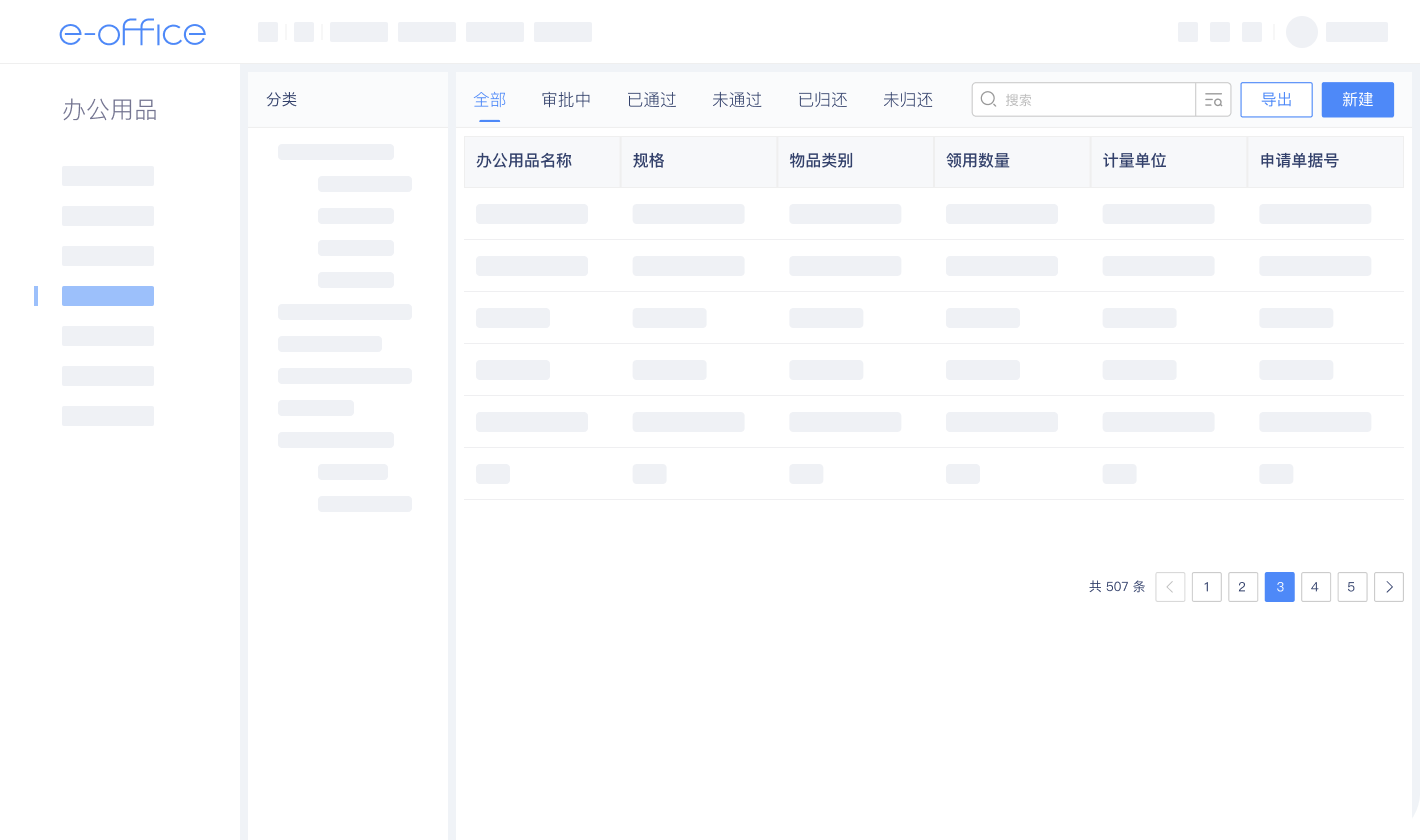View the 未归还 tab
The width and height of the screenshot is (1420, 840).
point(908,100)
